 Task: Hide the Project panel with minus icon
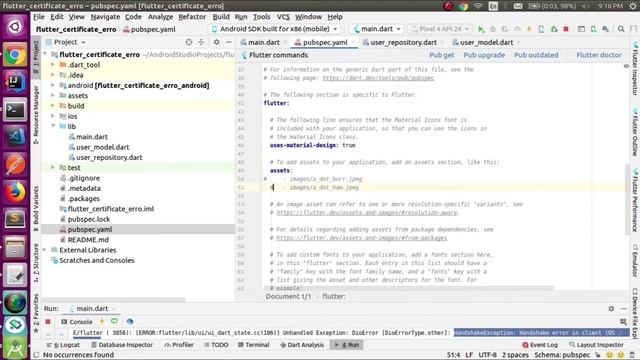pos(229,42)
